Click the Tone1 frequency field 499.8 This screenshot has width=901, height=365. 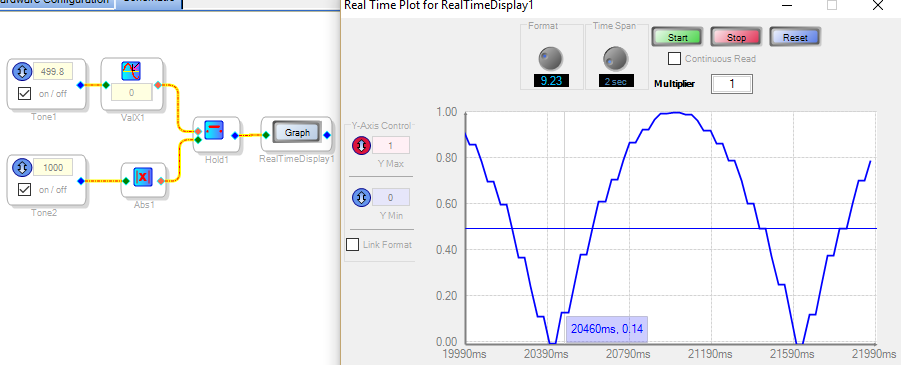coord(53,71)
